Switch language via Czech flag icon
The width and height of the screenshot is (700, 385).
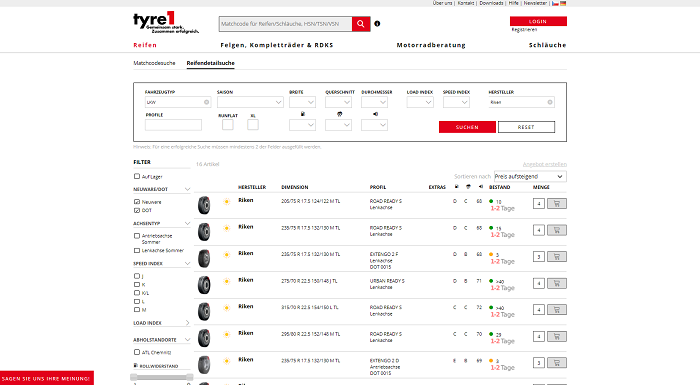[x=555, y=3]
